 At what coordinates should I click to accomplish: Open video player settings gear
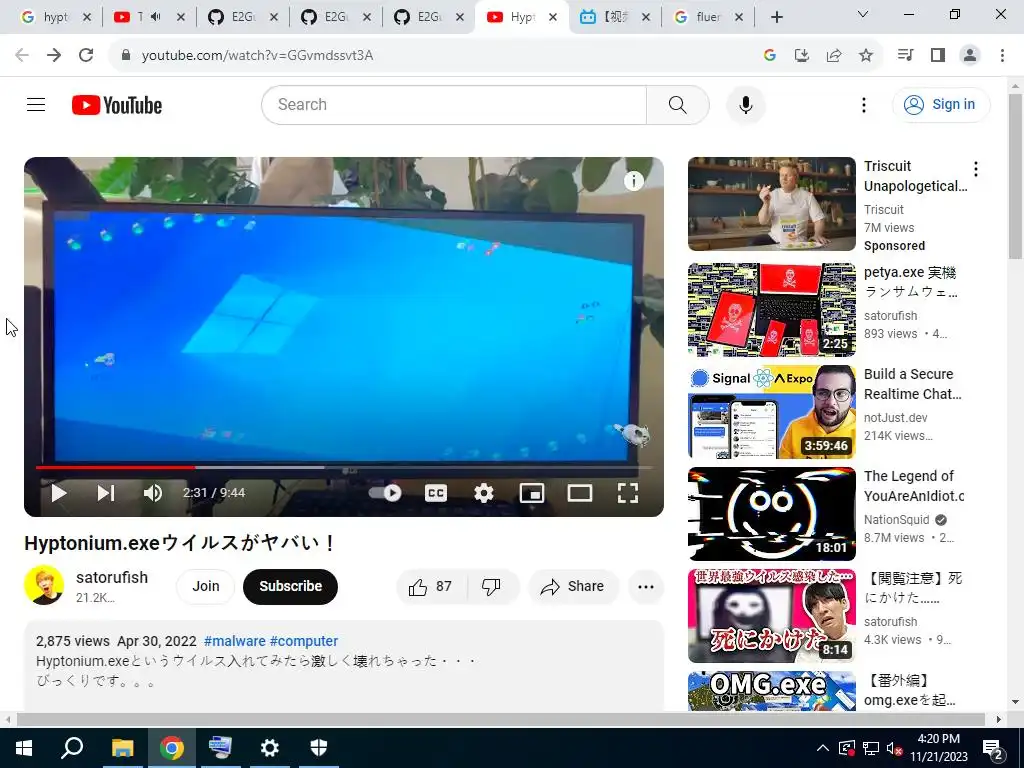pyautogui.click(x=484, y=493)
